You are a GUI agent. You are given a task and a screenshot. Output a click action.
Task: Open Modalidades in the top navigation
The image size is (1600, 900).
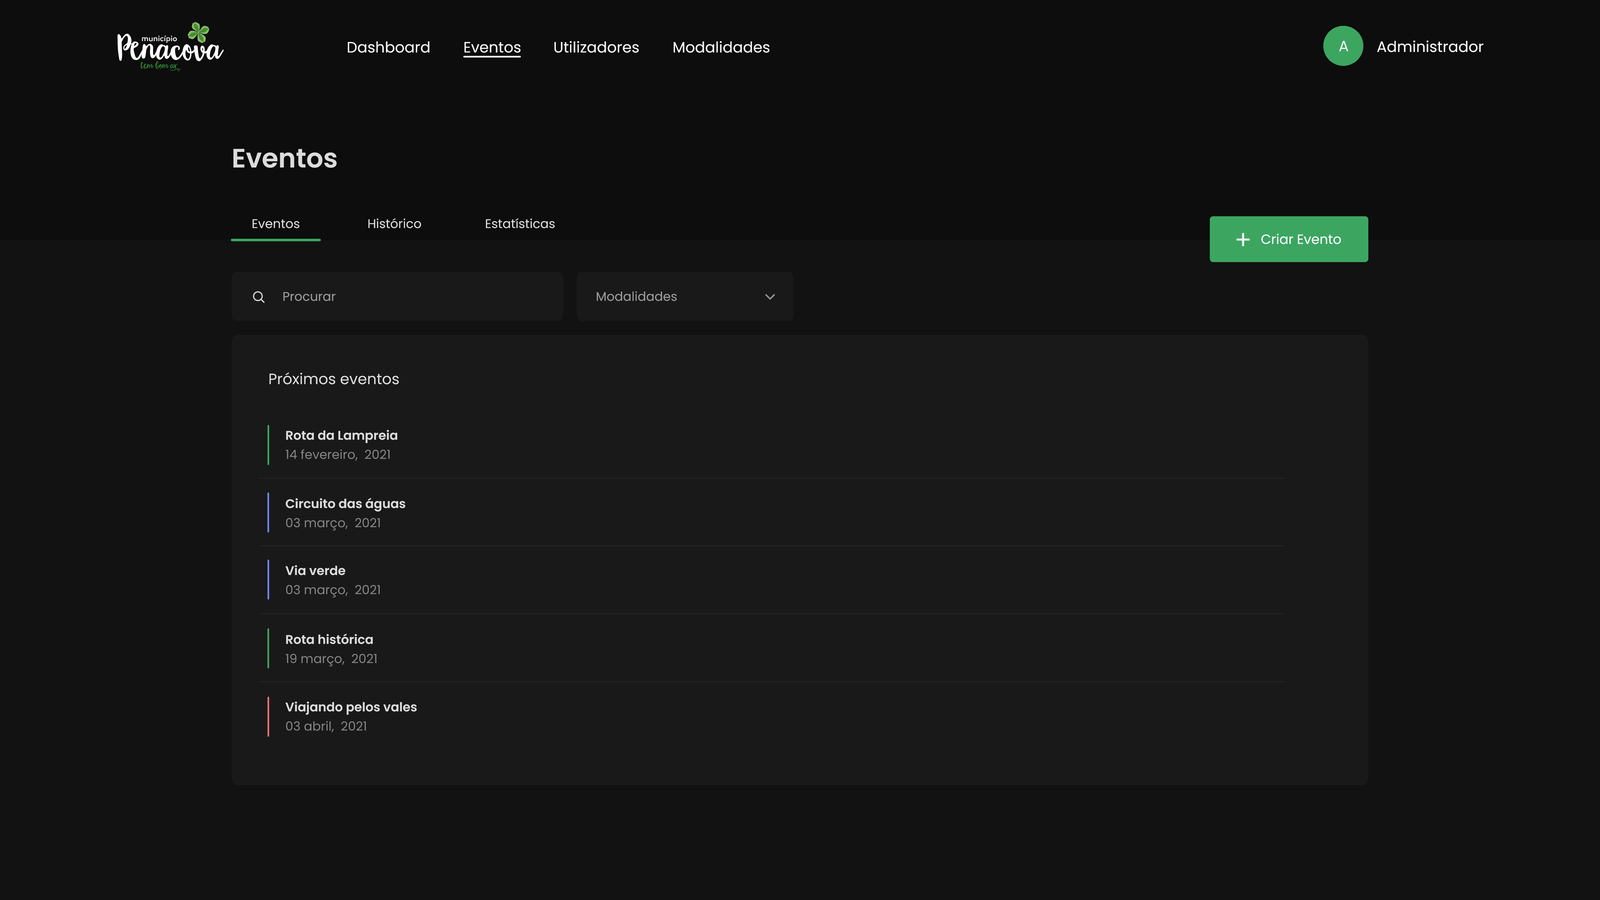coord(720,47)
